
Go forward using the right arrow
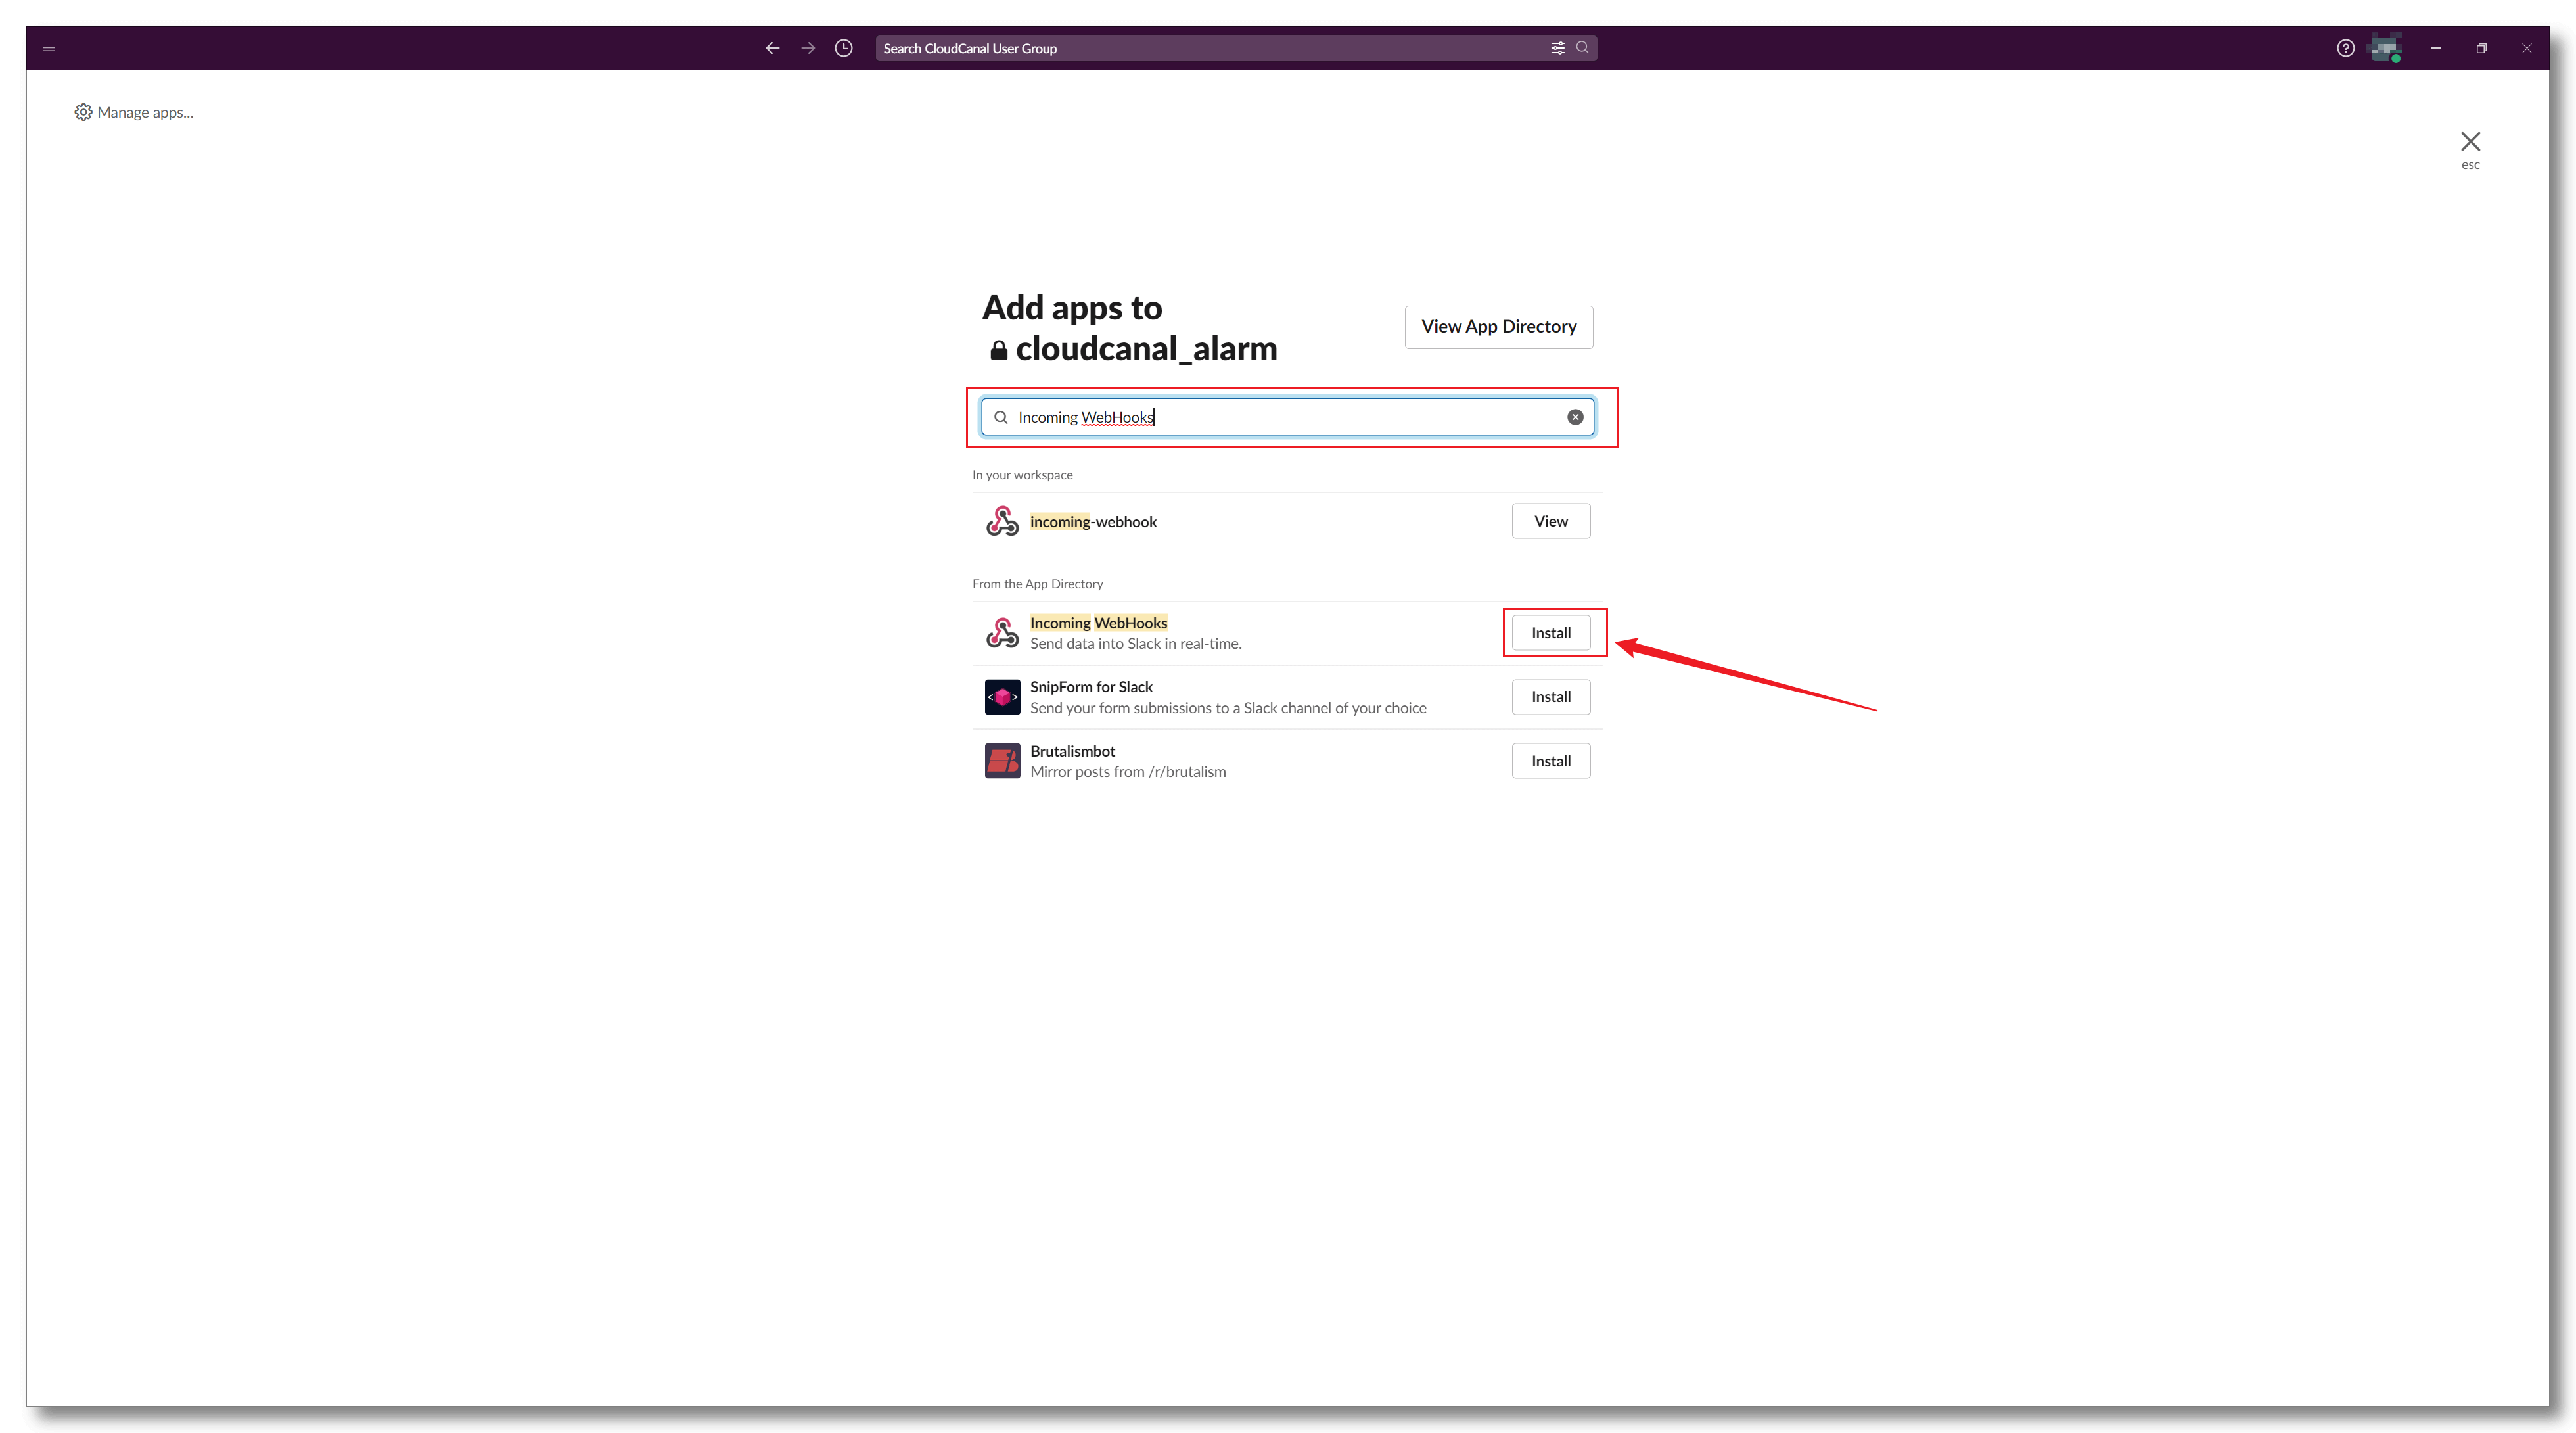808,48
